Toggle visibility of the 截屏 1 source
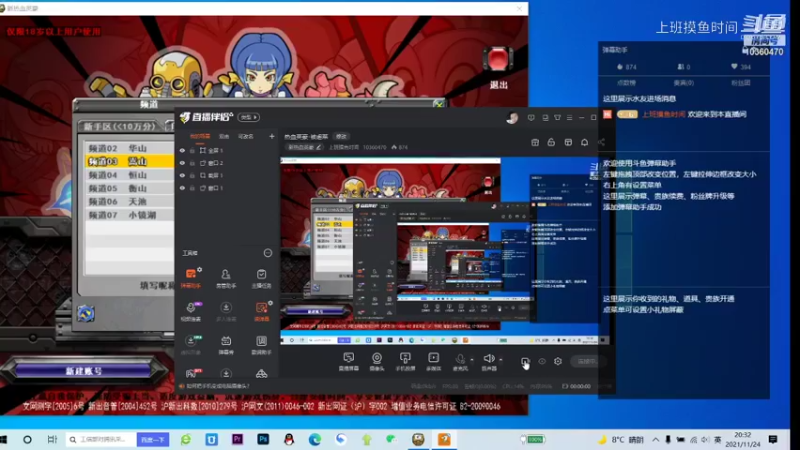 pyautogui.click(x=182, y=176)
